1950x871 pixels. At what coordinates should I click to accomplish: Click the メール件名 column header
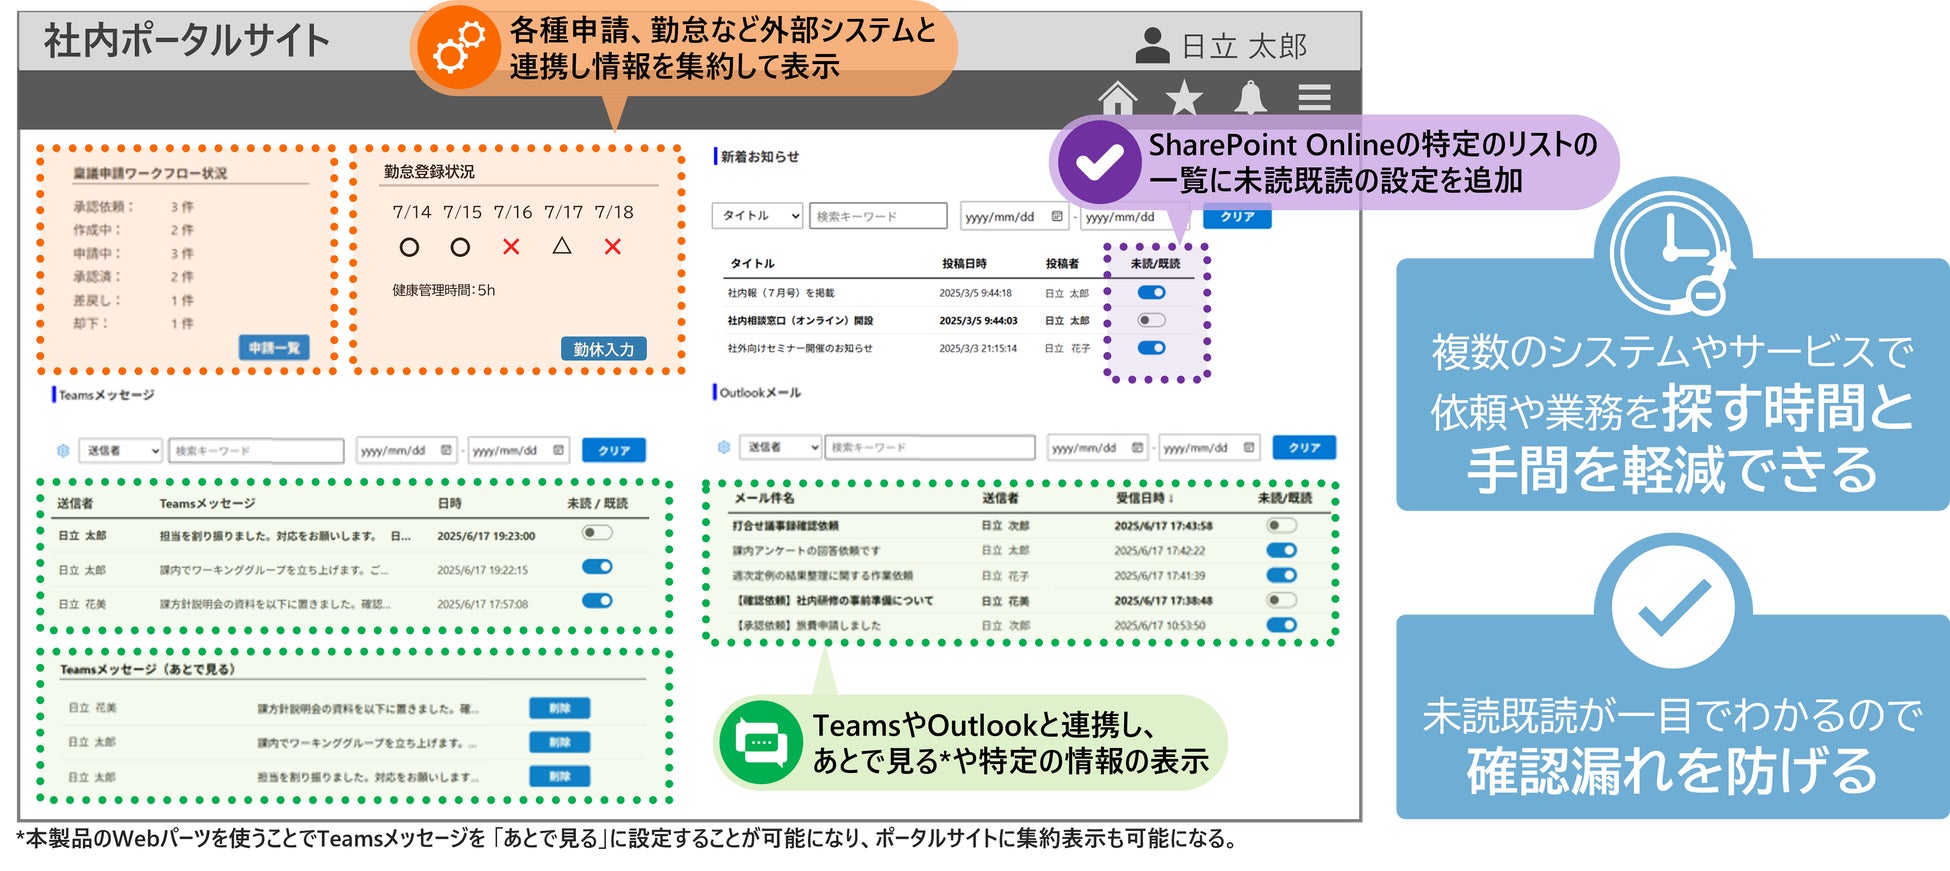pos(764,498)
